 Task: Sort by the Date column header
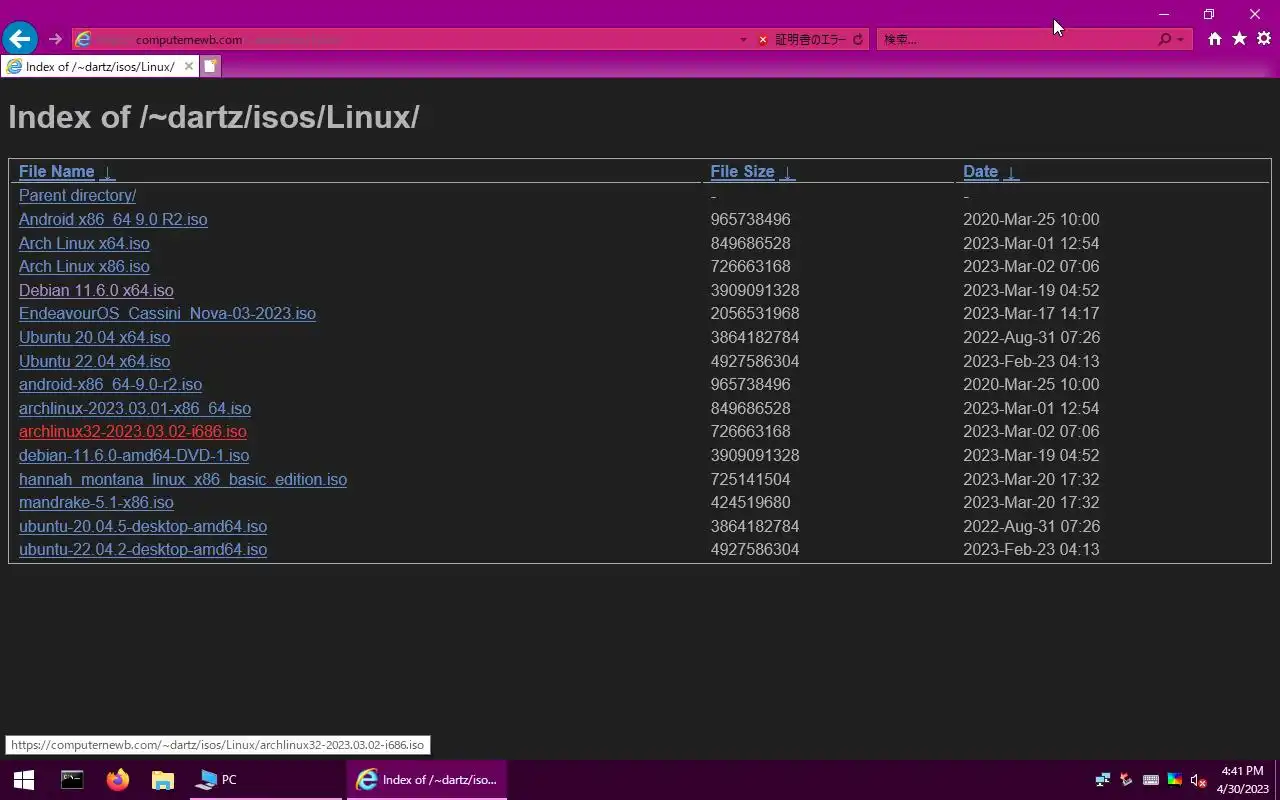click(980, 172)
